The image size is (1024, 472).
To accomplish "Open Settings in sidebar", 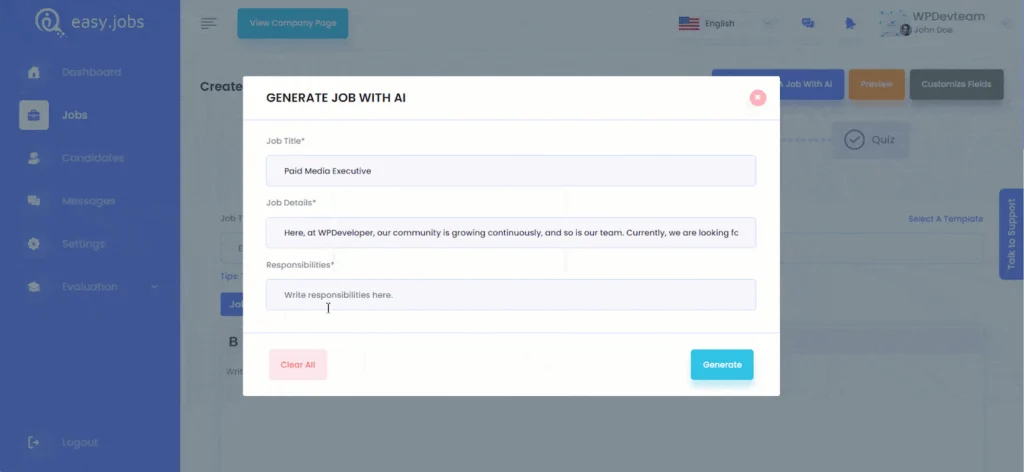I will click(x=84, y=244).
